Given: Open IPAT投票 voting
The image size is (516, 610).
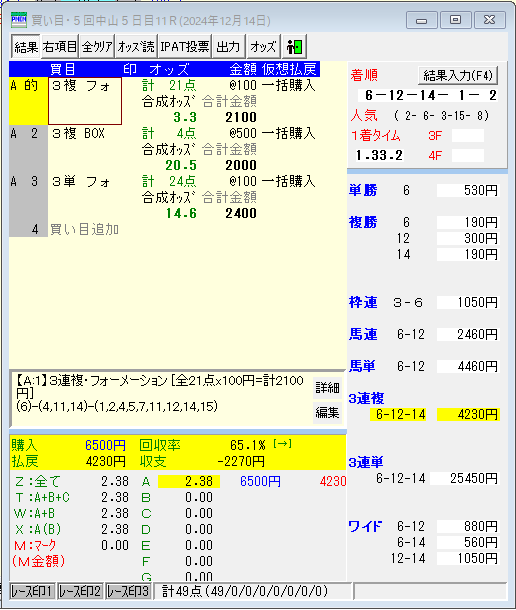Looking at the screenshot, I should click(x=185, y=47).
